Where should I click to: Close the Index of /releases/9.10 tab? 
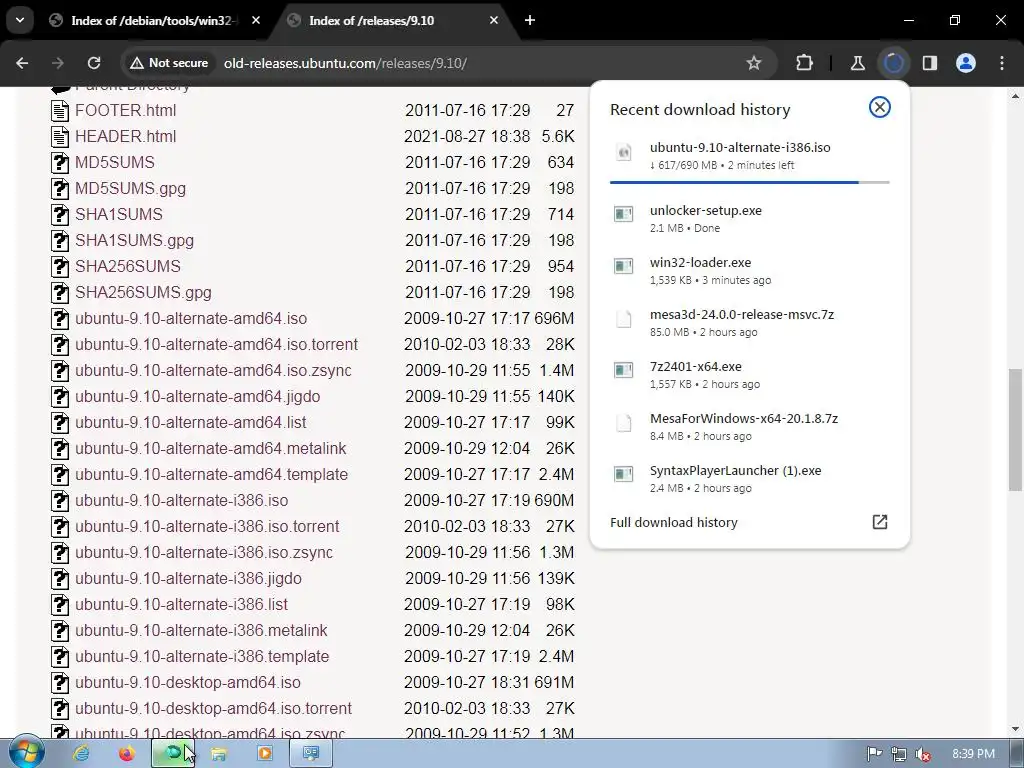(494, 20)
